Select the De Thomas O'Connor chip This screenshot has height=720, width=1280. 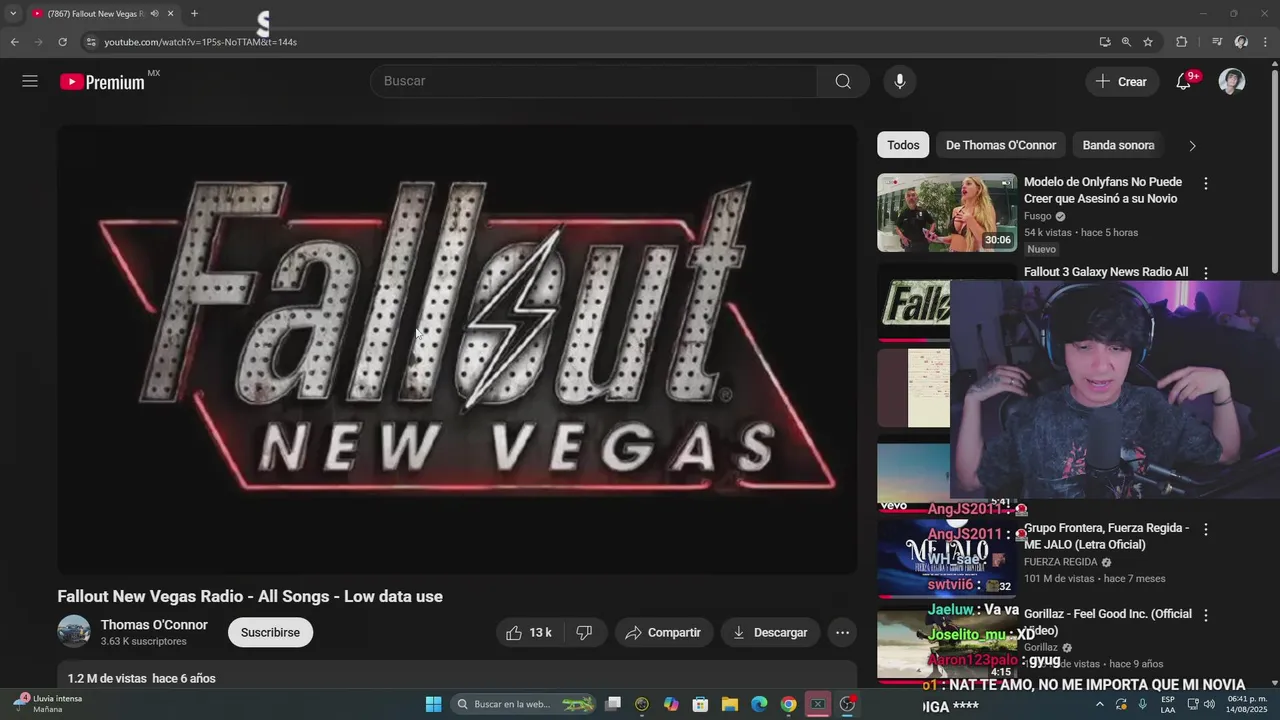1001,145
